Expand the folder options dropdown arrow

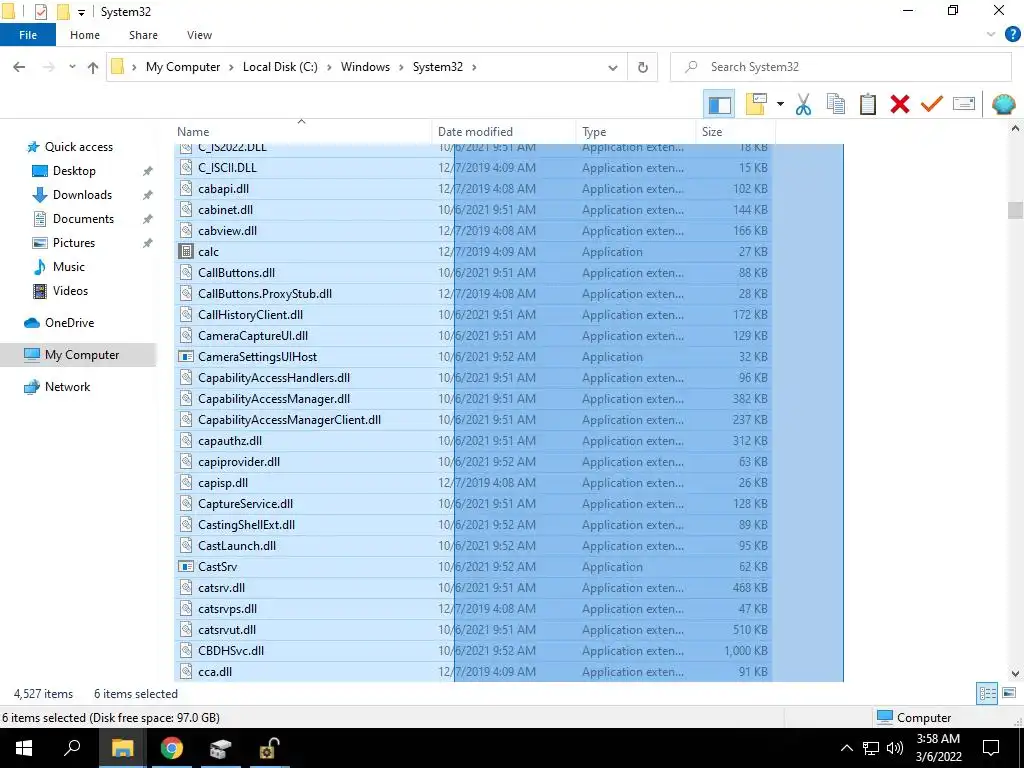[780, 104]
